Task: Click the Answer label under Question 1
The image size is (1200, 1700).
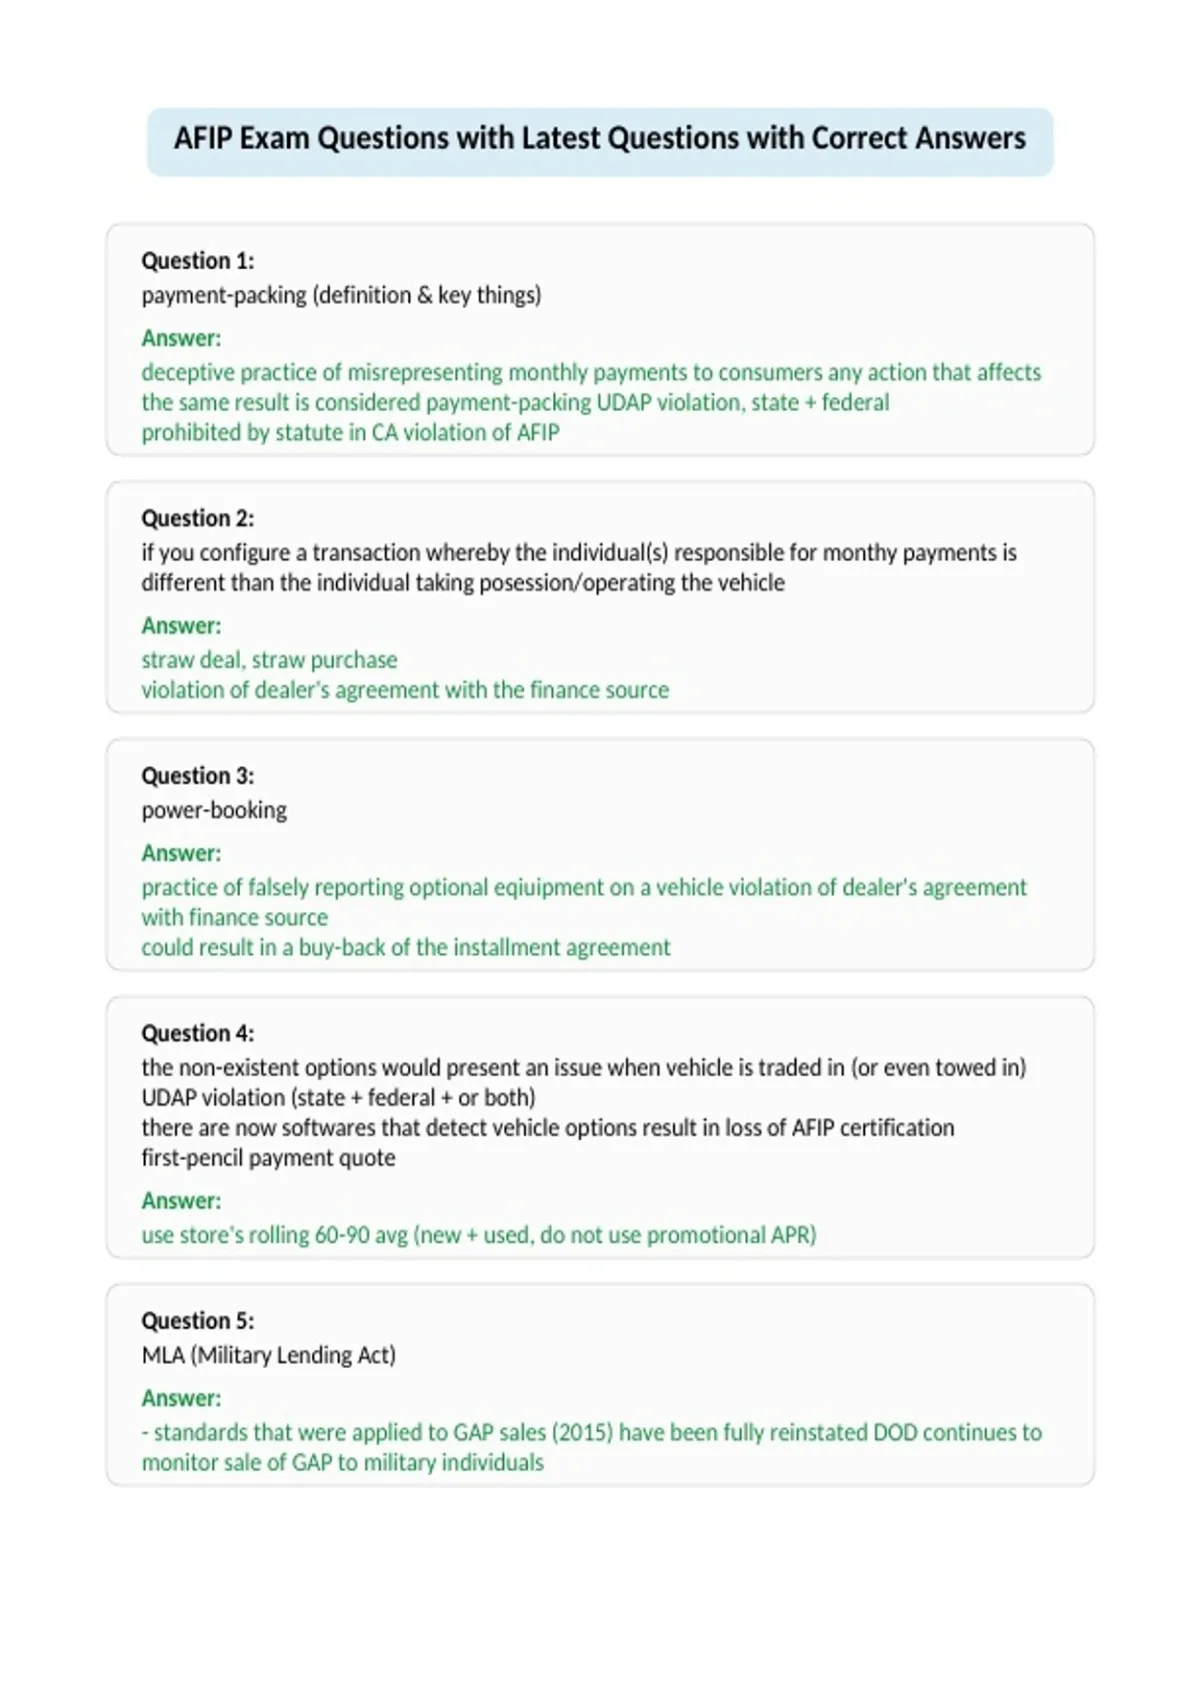Action: pos(181,338)
